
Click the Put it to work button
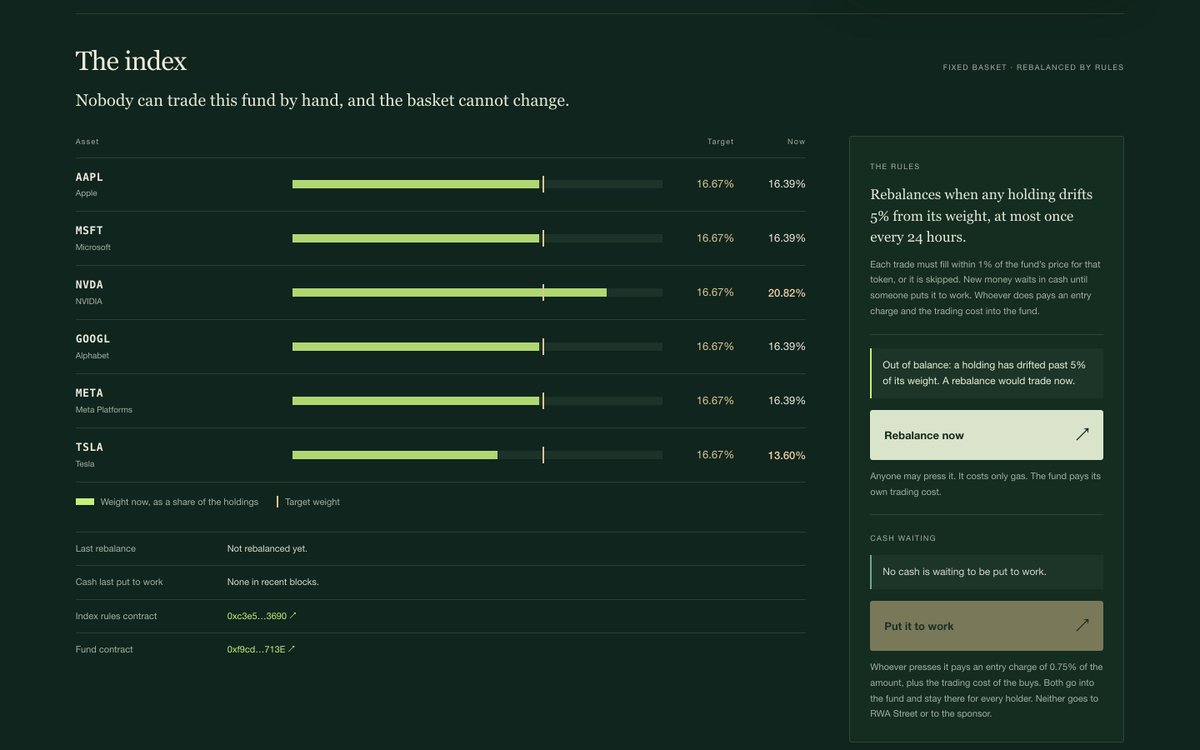[986, 626]
